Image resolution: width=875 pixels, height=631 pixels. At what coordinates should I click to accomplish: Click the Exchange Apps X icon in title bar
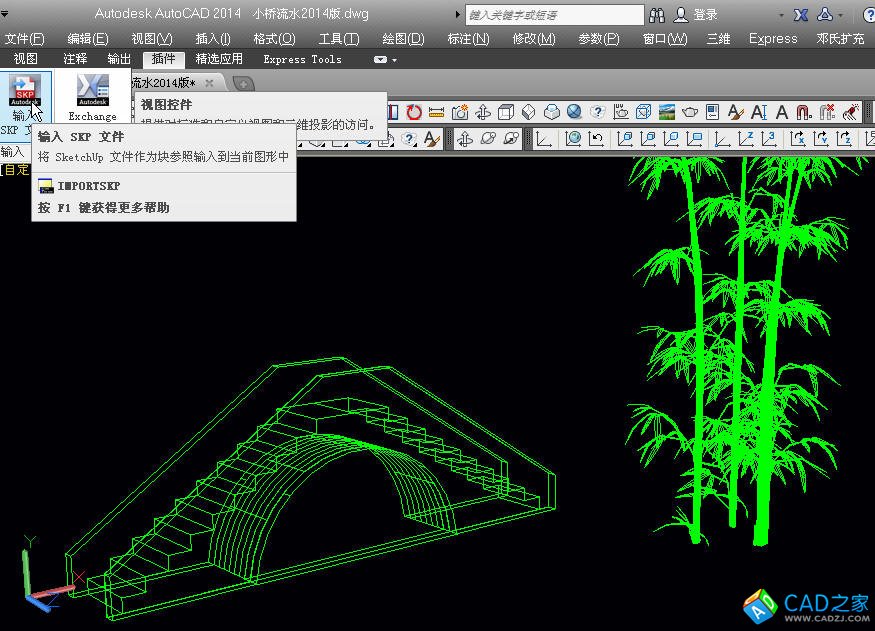tap(801, 15)
